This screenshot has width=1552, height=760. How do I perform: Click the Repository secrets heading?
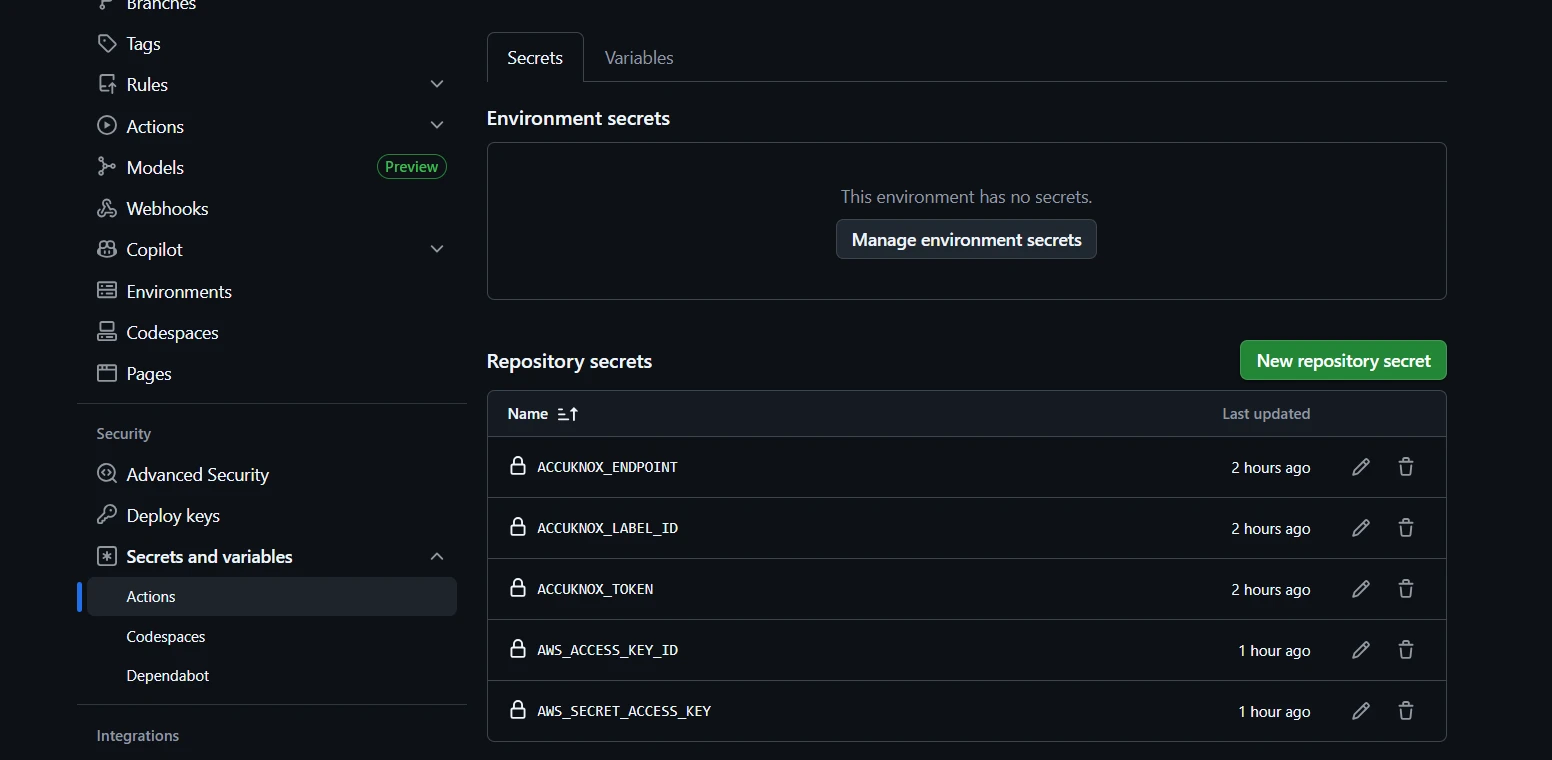(x=569, y=361)
